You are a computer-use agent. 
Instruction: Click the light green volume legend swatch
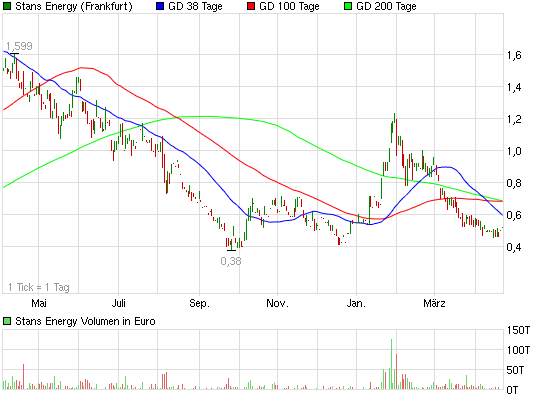[x=7, y=321]
